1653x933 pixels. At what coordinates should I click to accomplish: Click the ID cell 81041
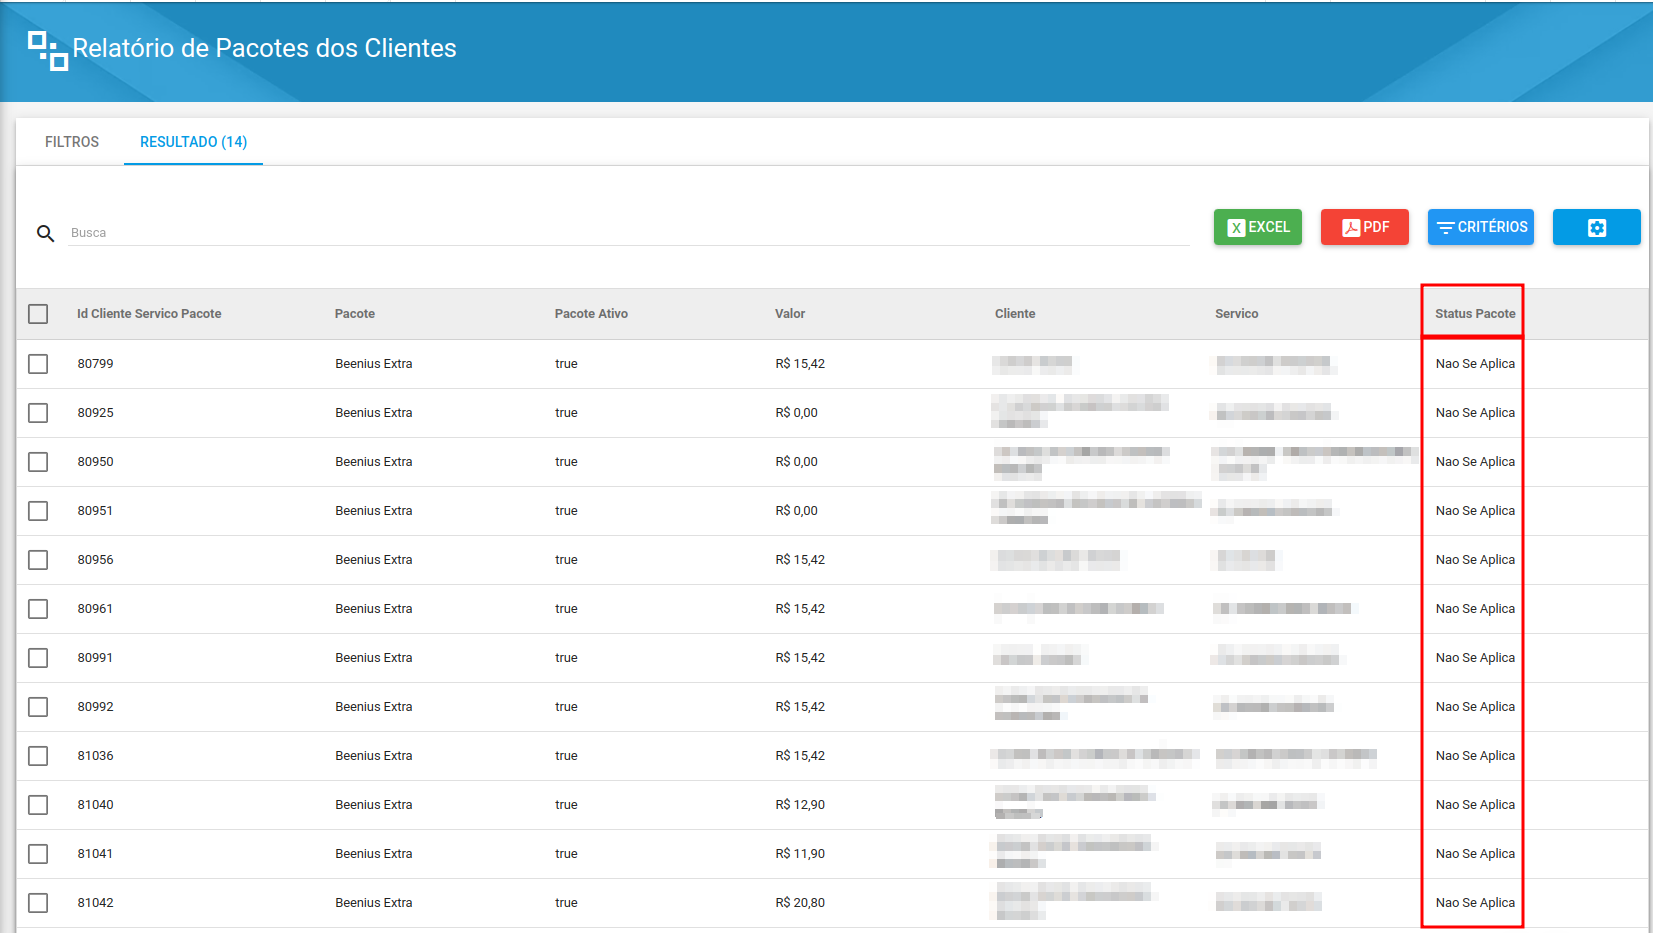tap(95, 854)
